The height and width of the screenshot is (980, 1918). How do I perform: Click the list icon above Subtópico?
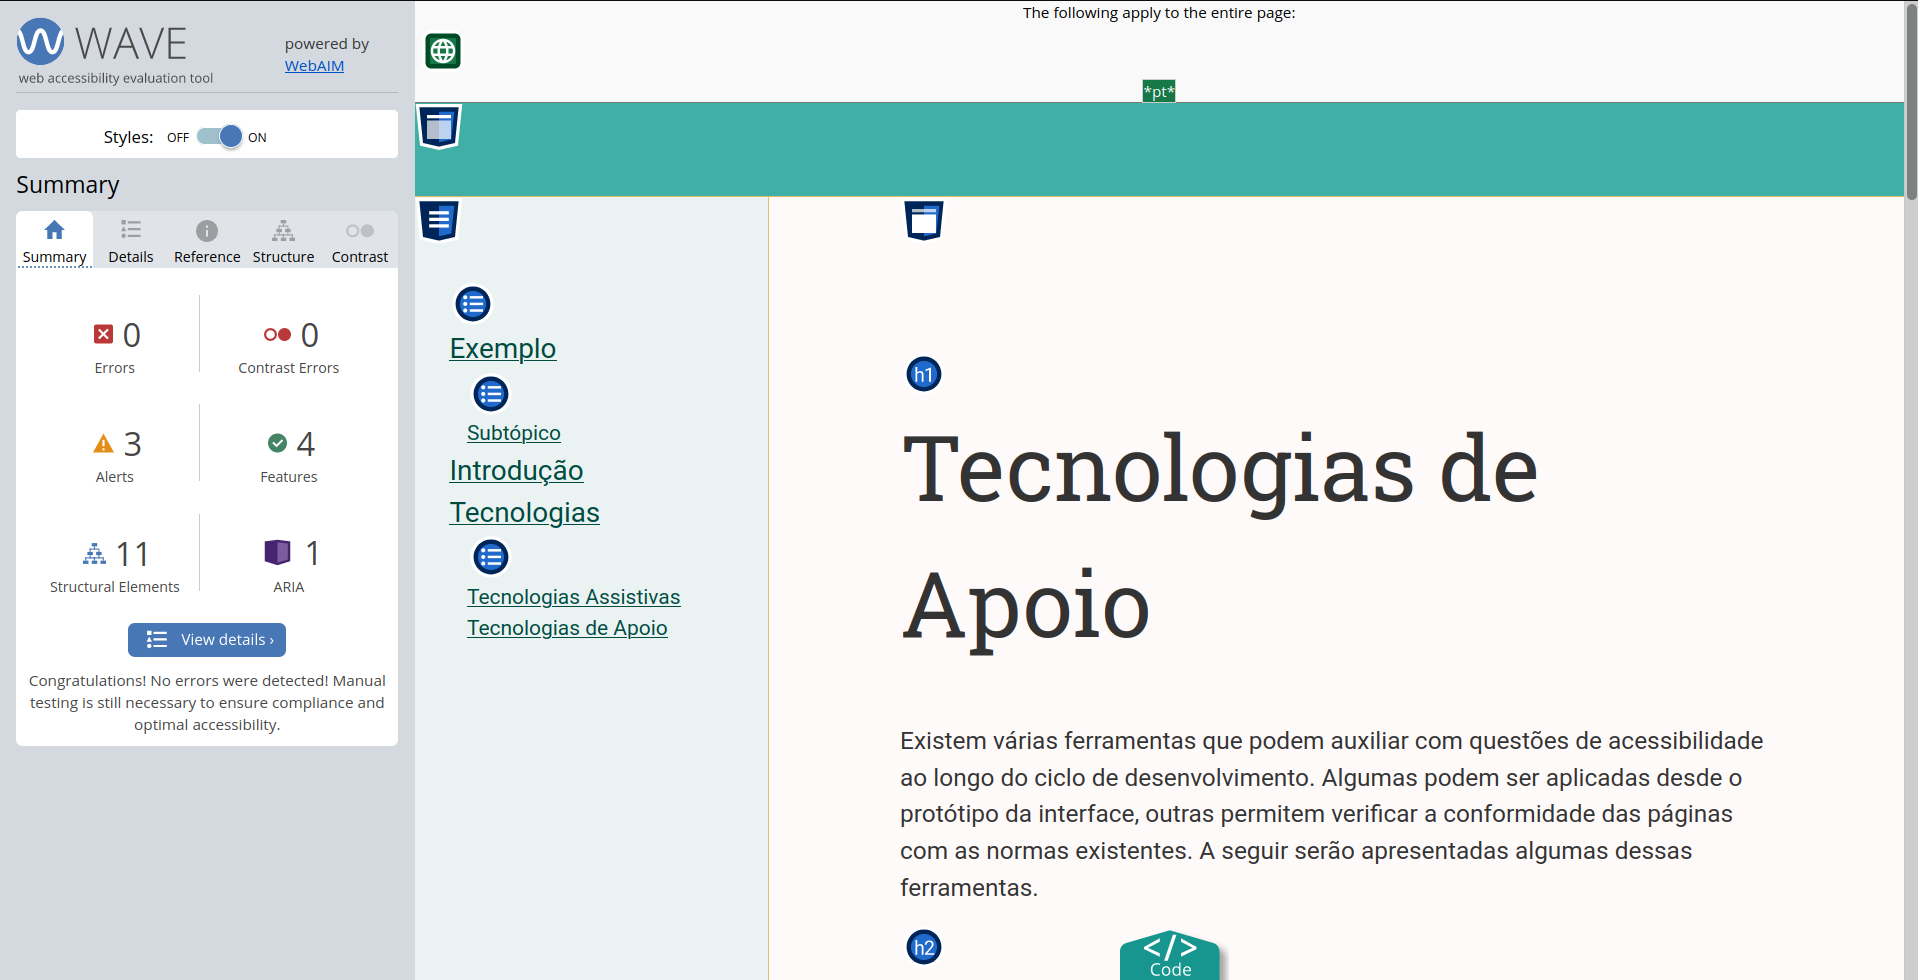491,395
